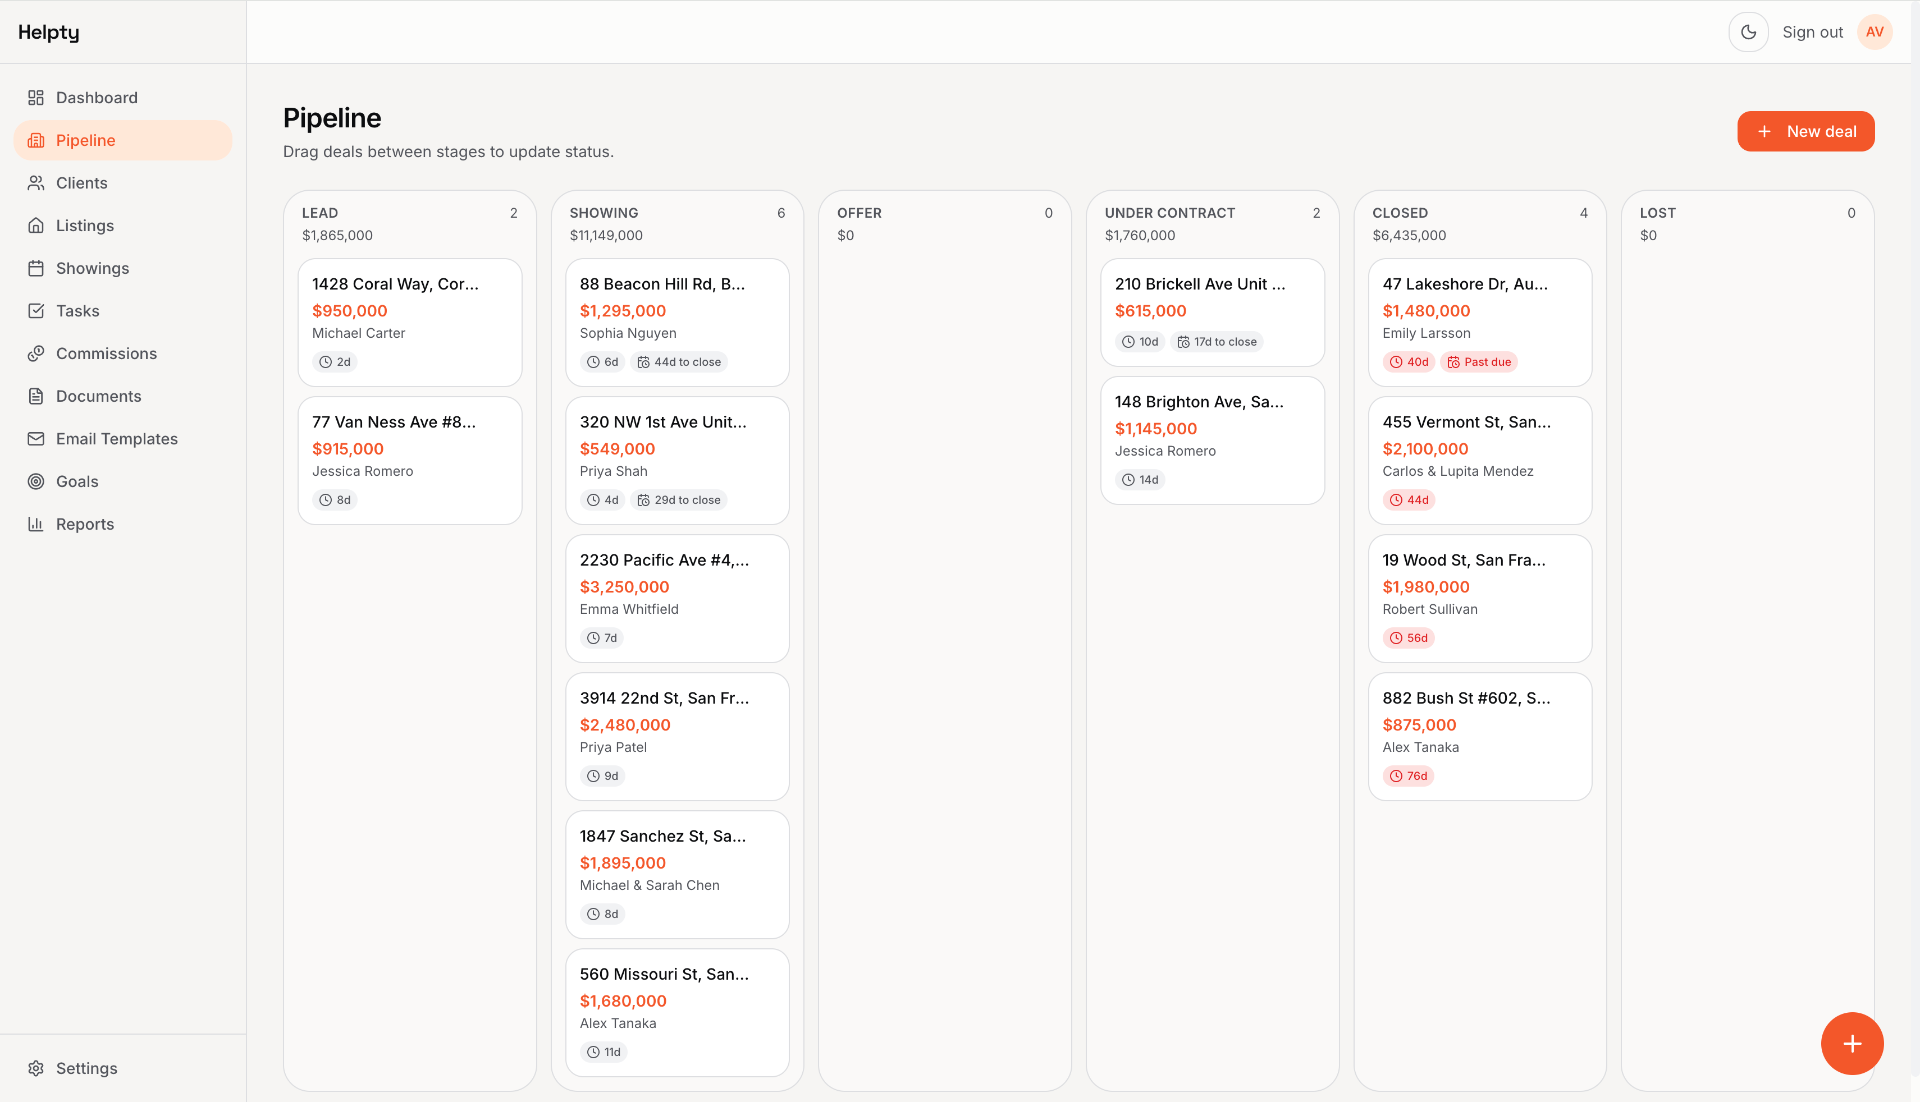
Task: Click the 56d badge on Wood St card
Action: [1409, 638]
